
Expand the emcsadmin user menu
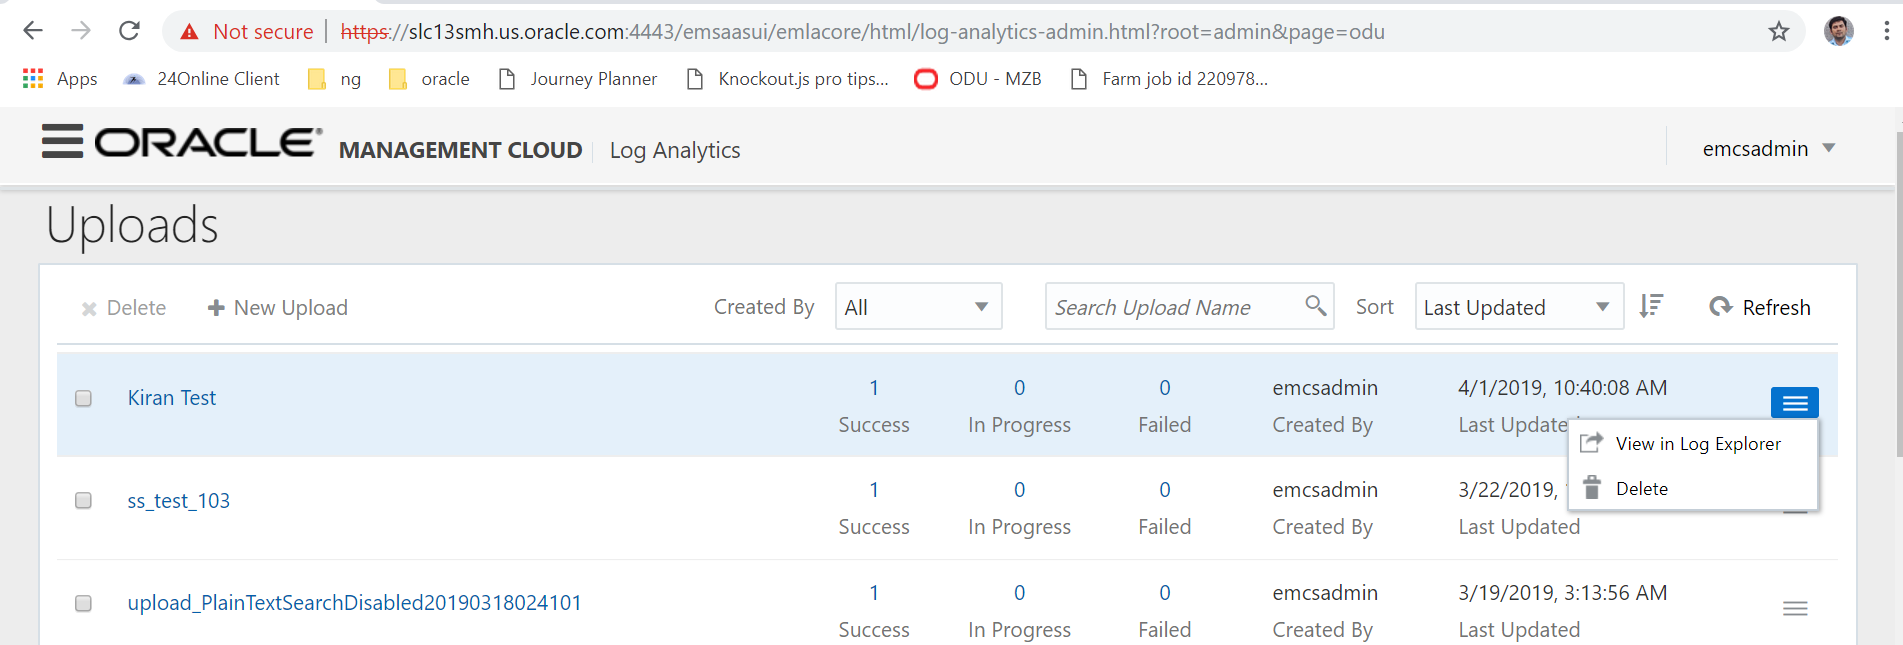(x=1768, y=148)
